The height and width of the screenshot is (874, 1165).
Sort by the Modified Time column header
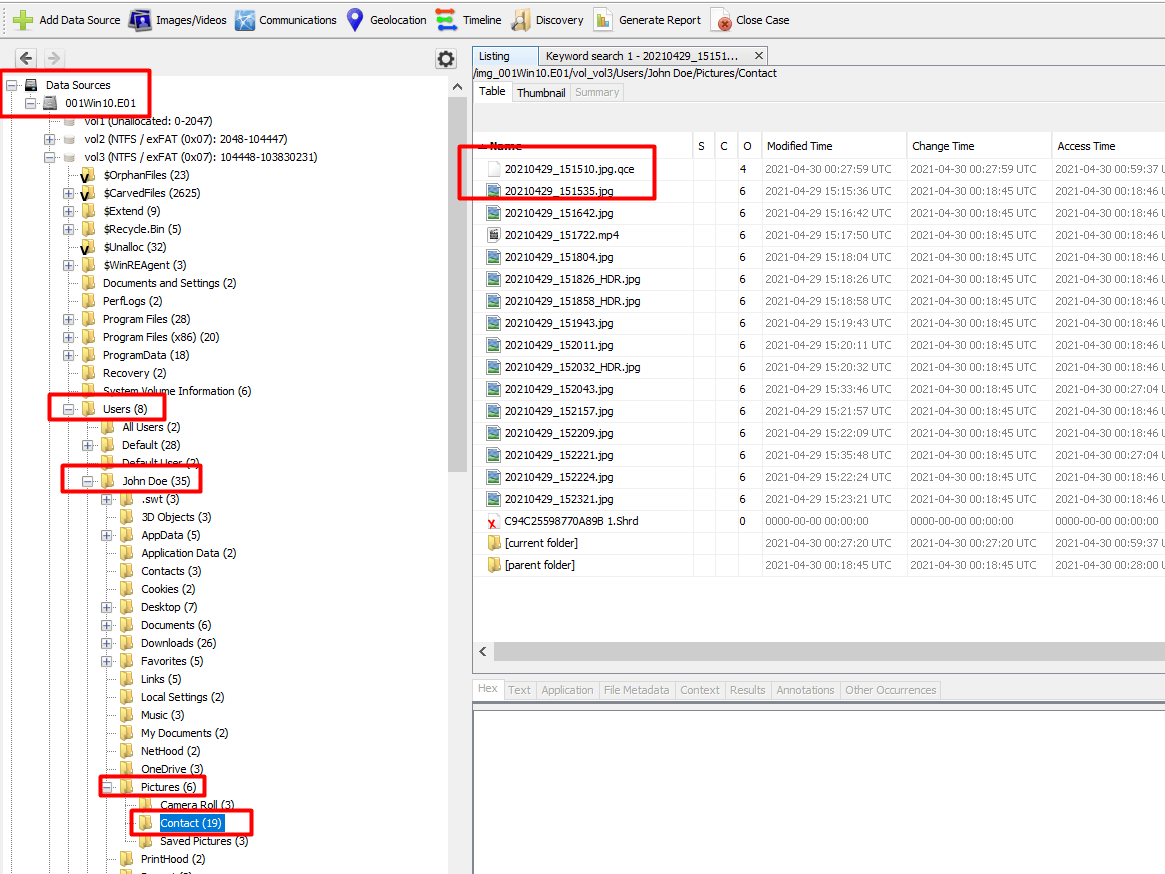pos(800,146)
